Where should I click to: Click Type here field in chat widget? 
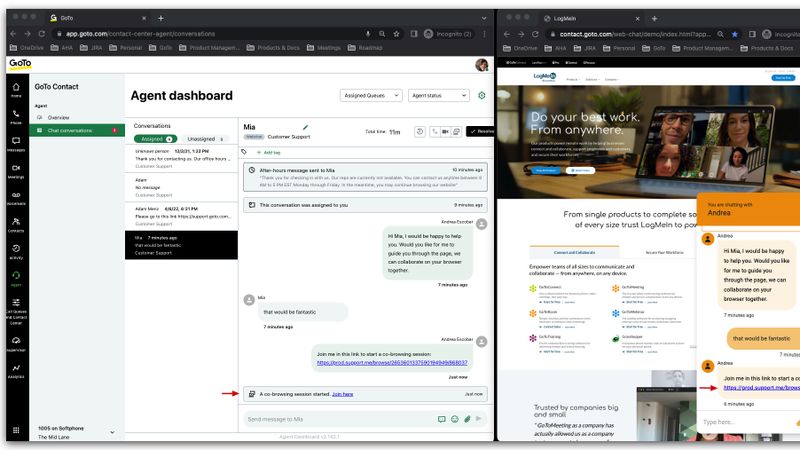tap(746, 422)
